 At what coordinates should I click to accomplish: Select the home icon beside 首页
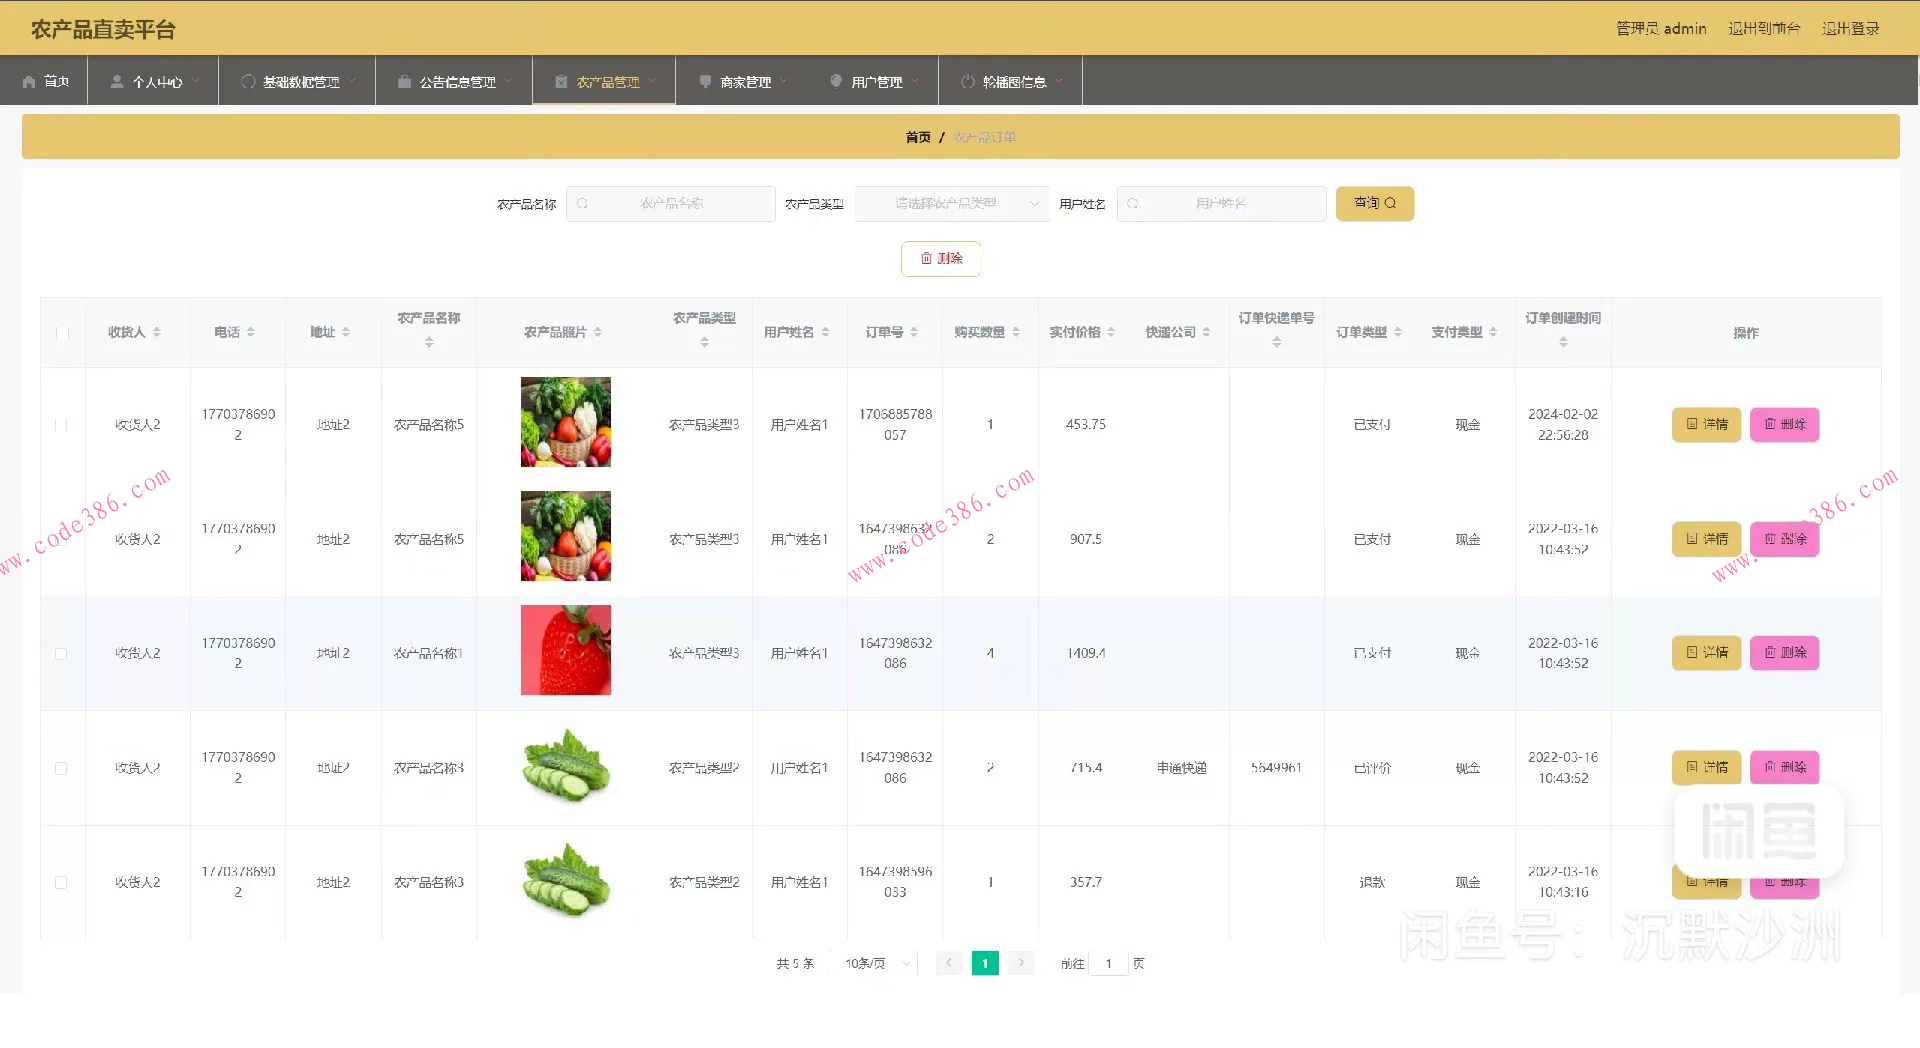point(30,81)
